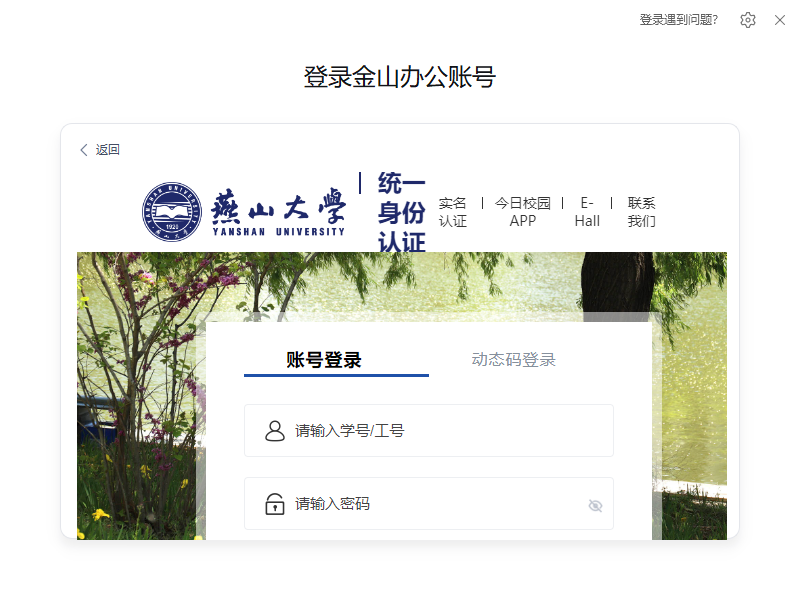Click the 统一身份认证 heading text
This screenshot has height=600, width=800.
(402, 212)
